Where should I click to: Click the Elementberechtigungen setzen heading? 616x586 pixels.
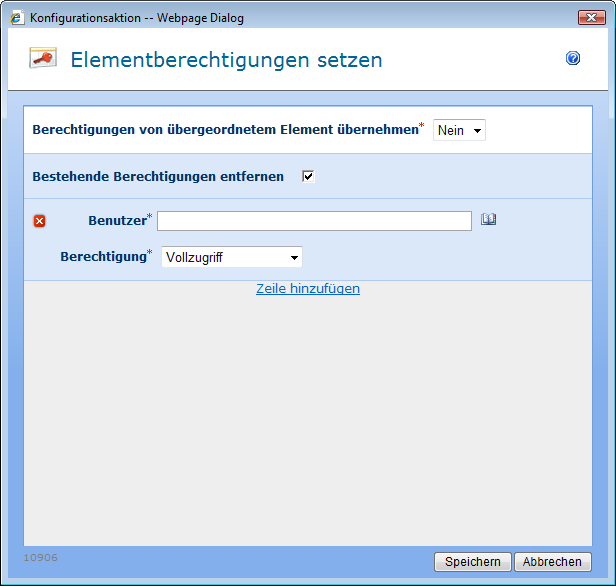pos(226,60)
